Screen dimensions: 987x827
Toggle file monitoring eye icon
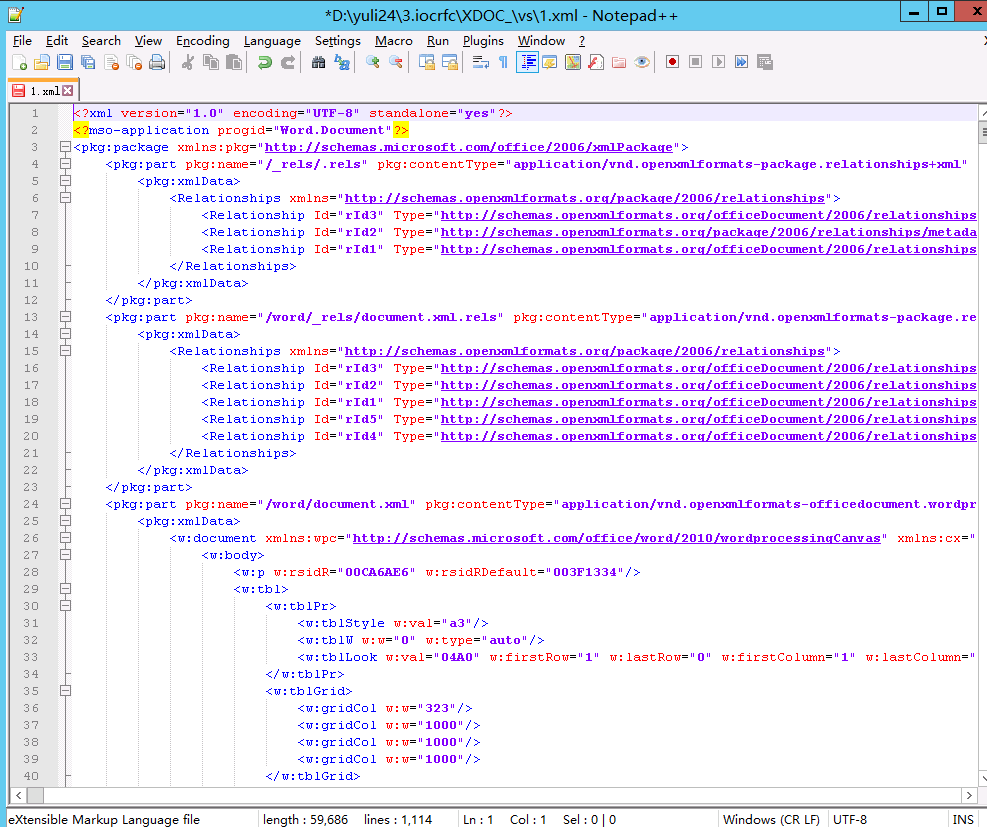point(642,62)
